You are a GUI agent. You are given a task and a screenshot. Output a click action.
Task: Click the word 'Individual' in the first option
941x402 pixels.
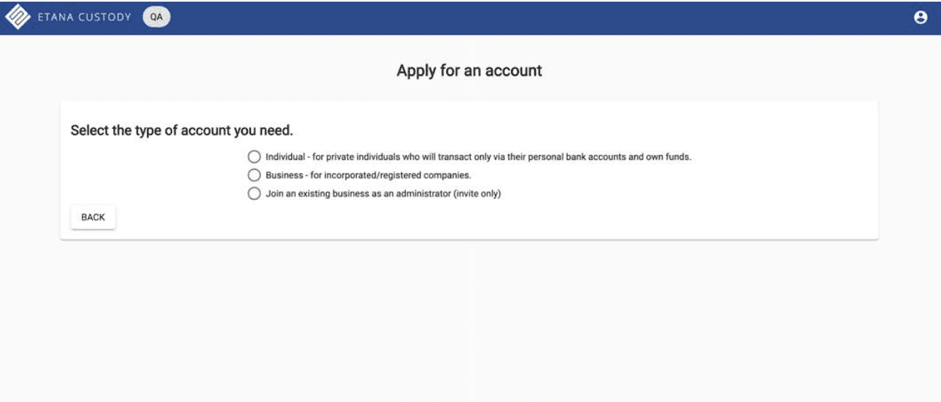point(286,157)
